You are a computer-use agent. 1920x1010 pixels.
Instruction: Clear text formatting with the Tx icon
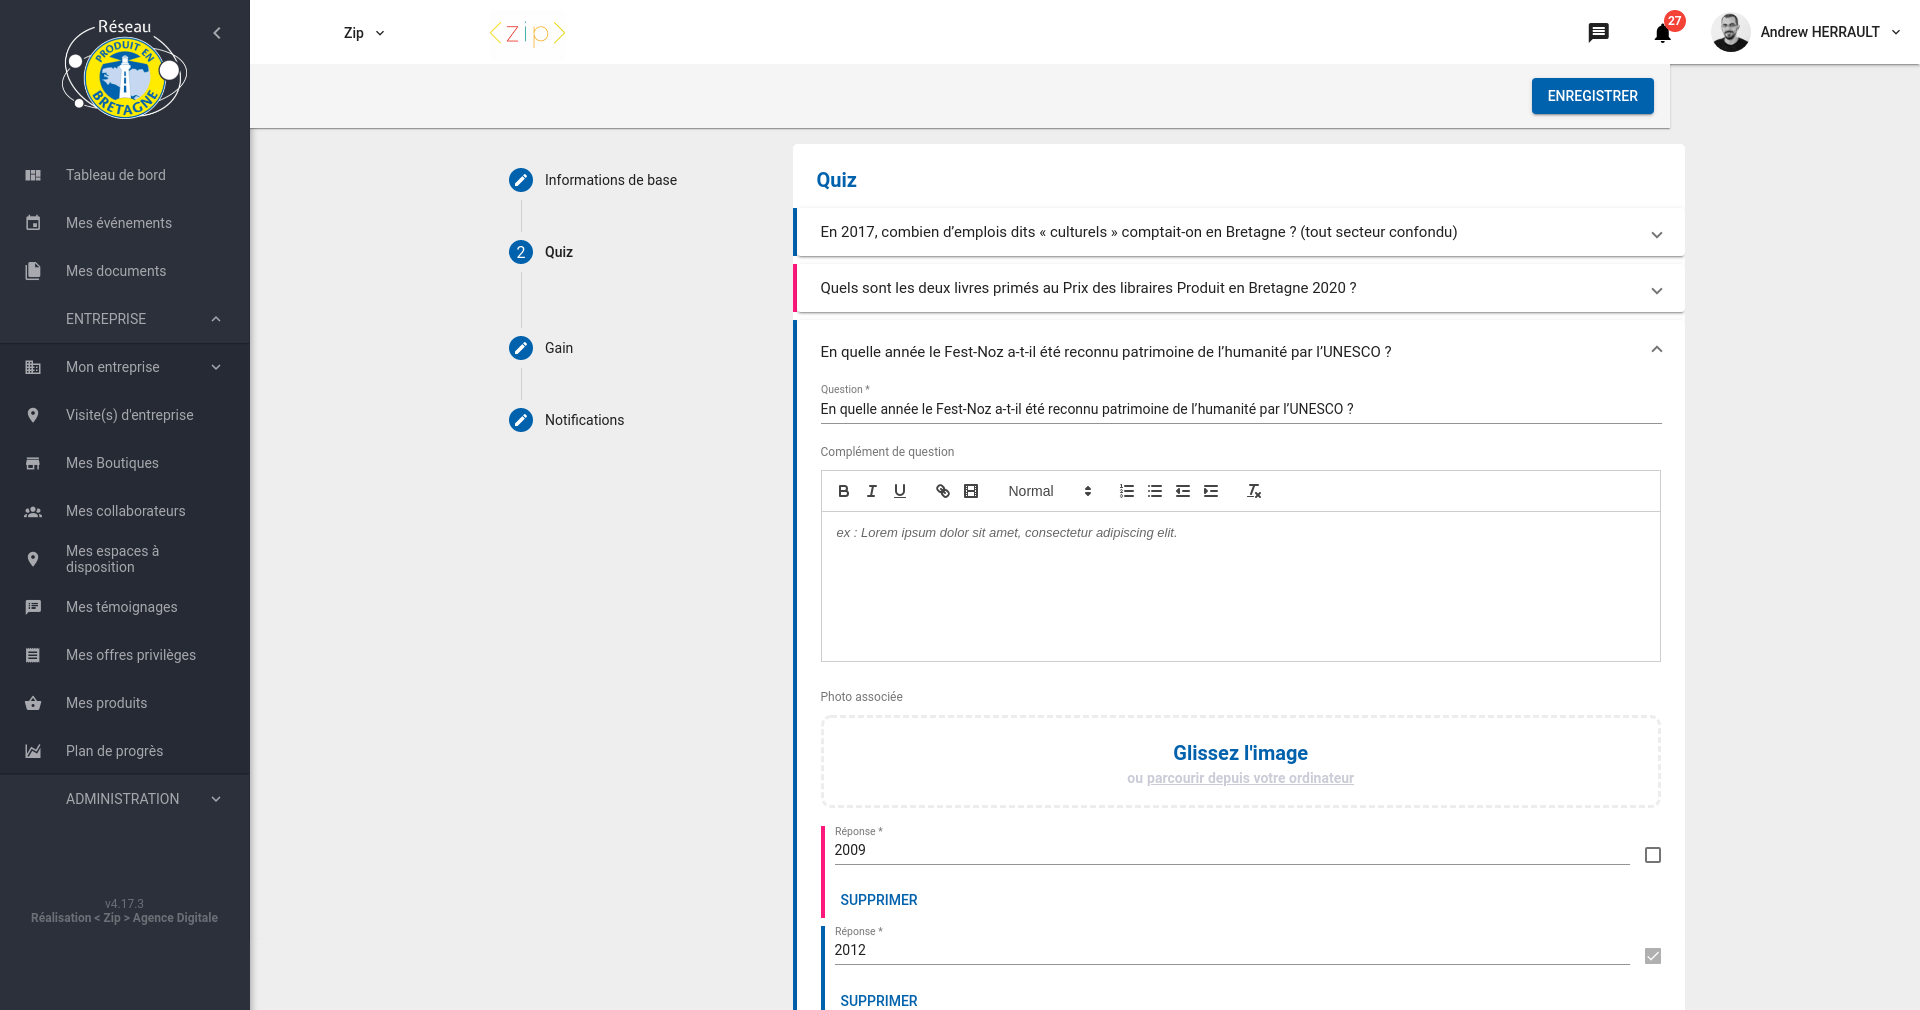point(1254,491)
